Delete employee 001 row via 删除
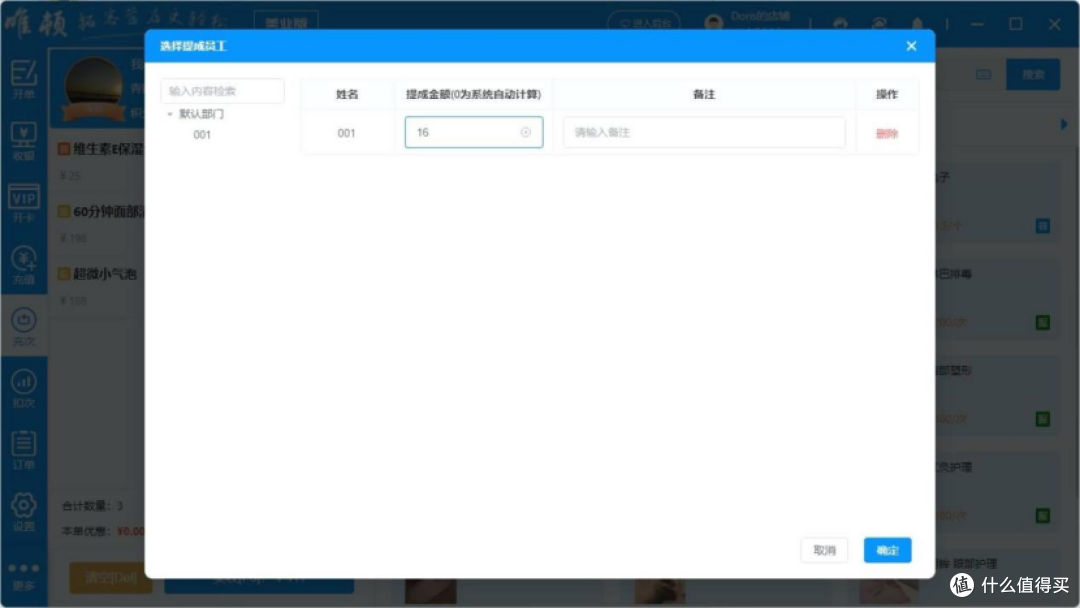This screenshot has height=608, width=1080. 886,134
